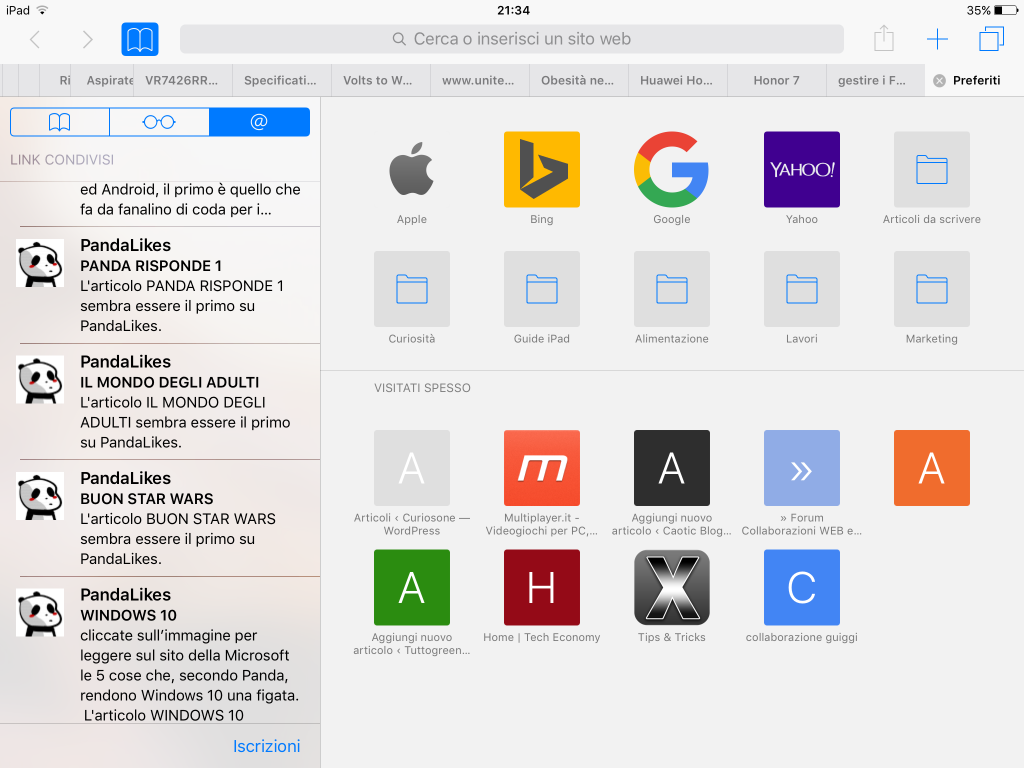Switch to the Aspirate tab
The image size is (1024, 768).
click(x=104, y=80)
